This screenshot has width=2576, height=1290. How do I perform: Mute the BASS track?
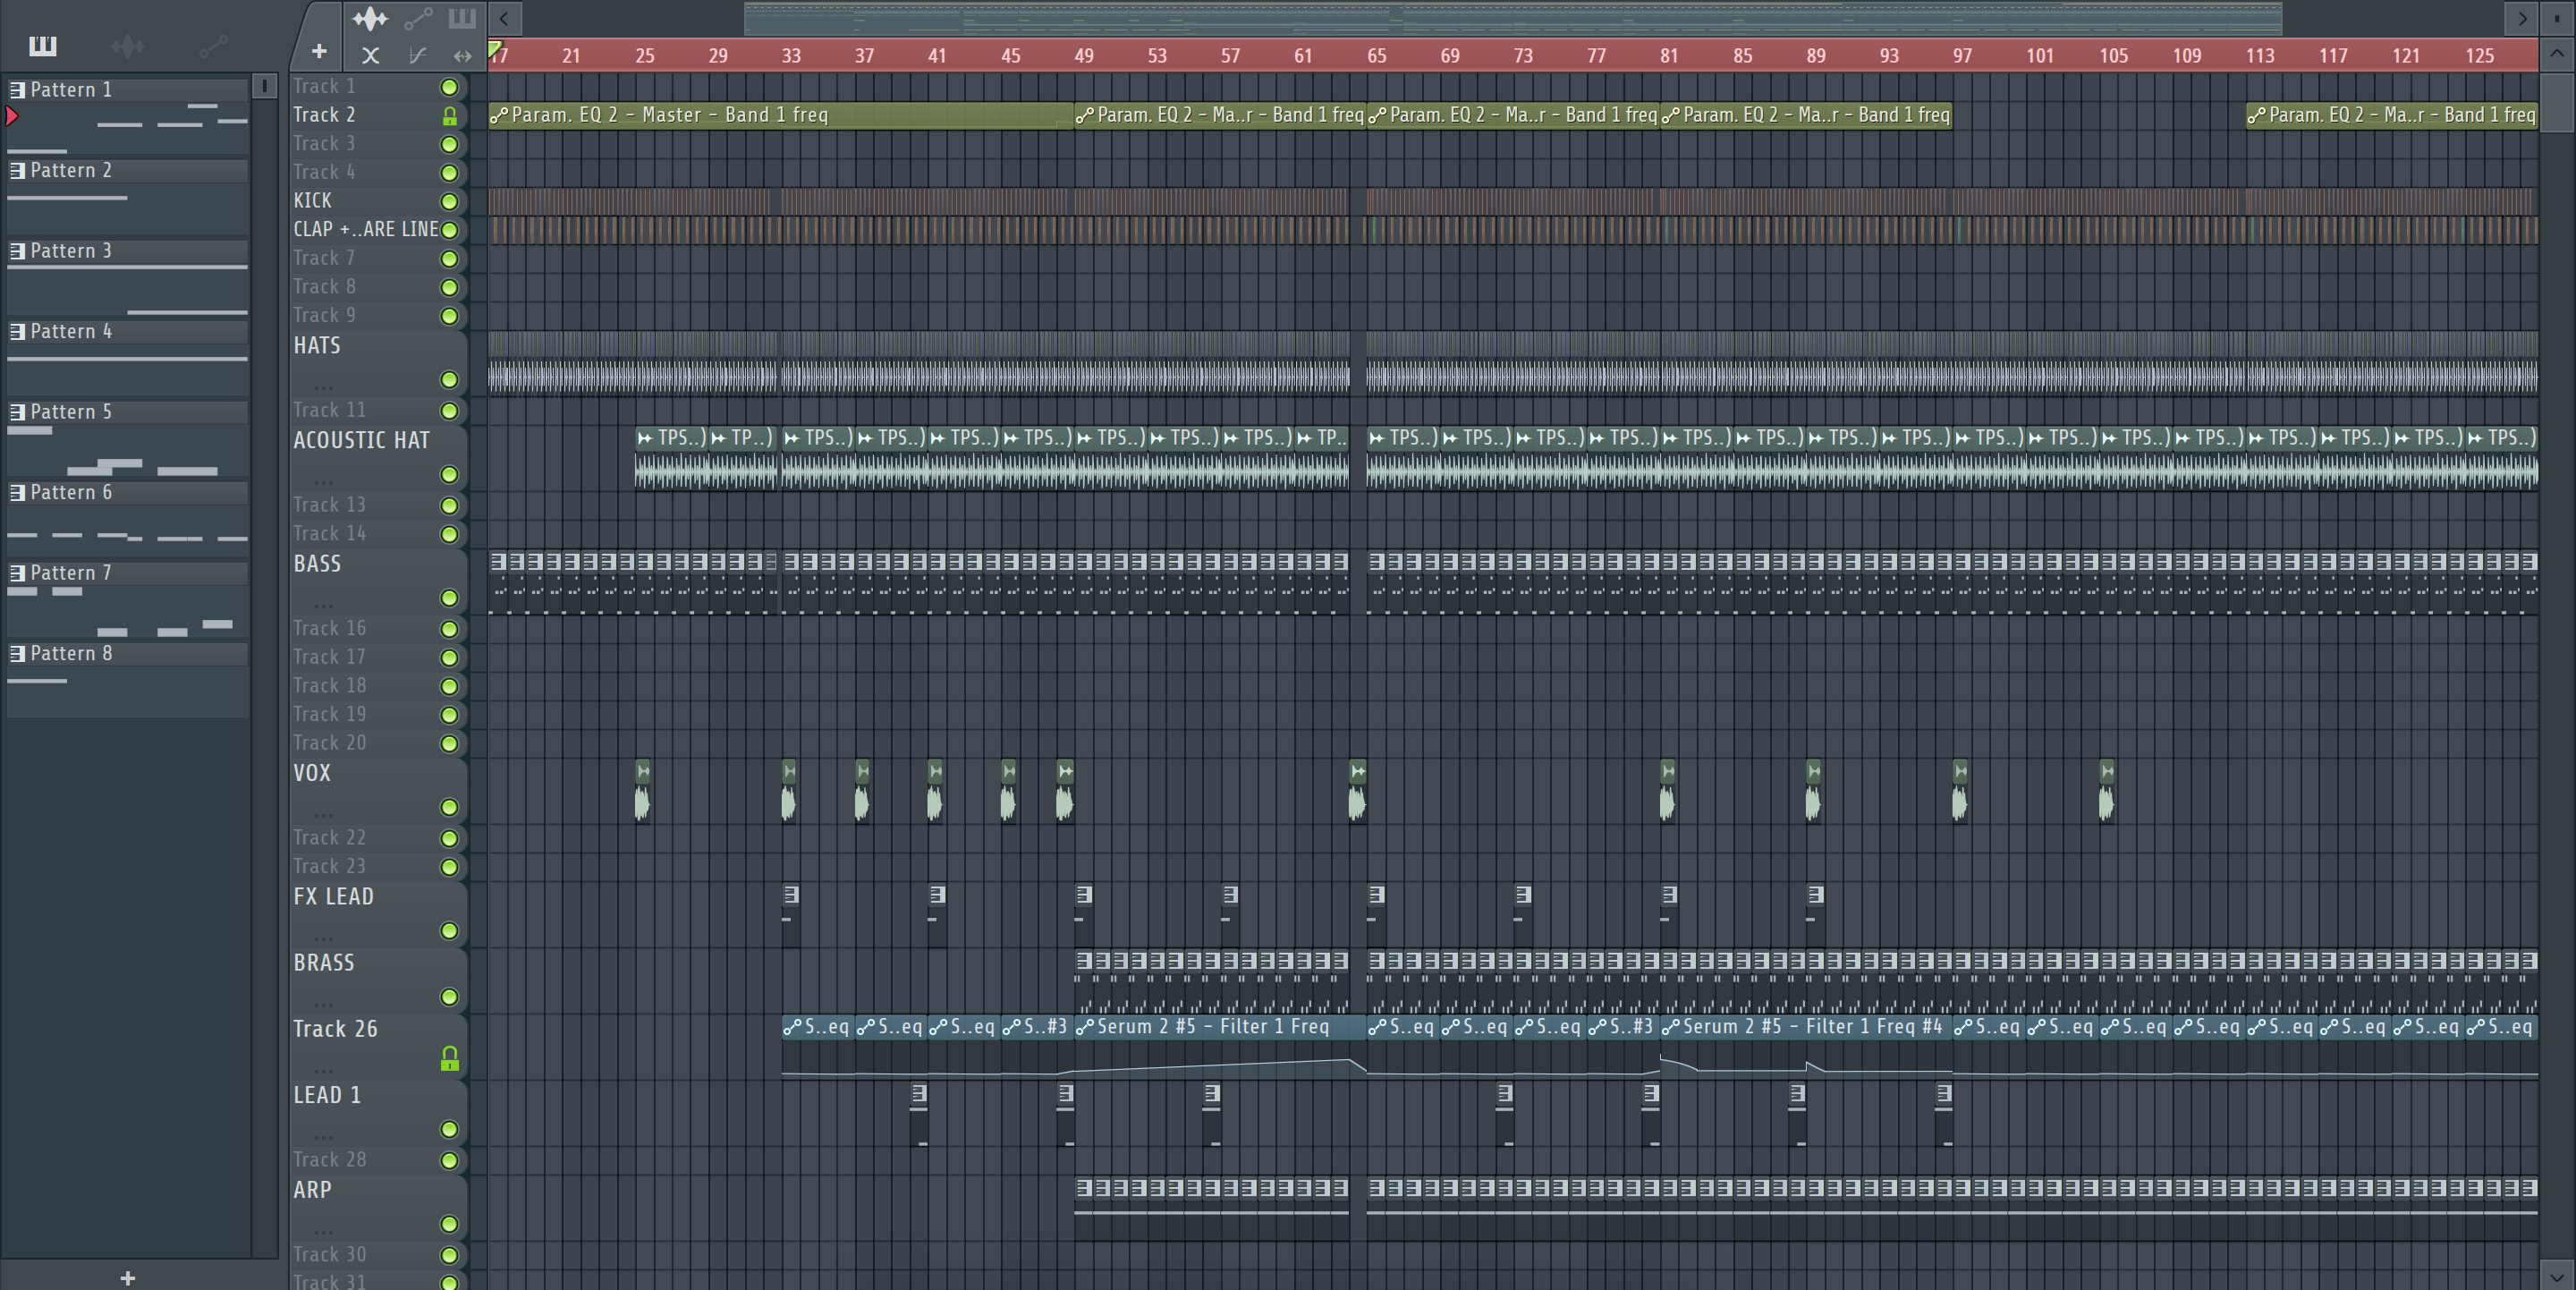click(450, 598)
